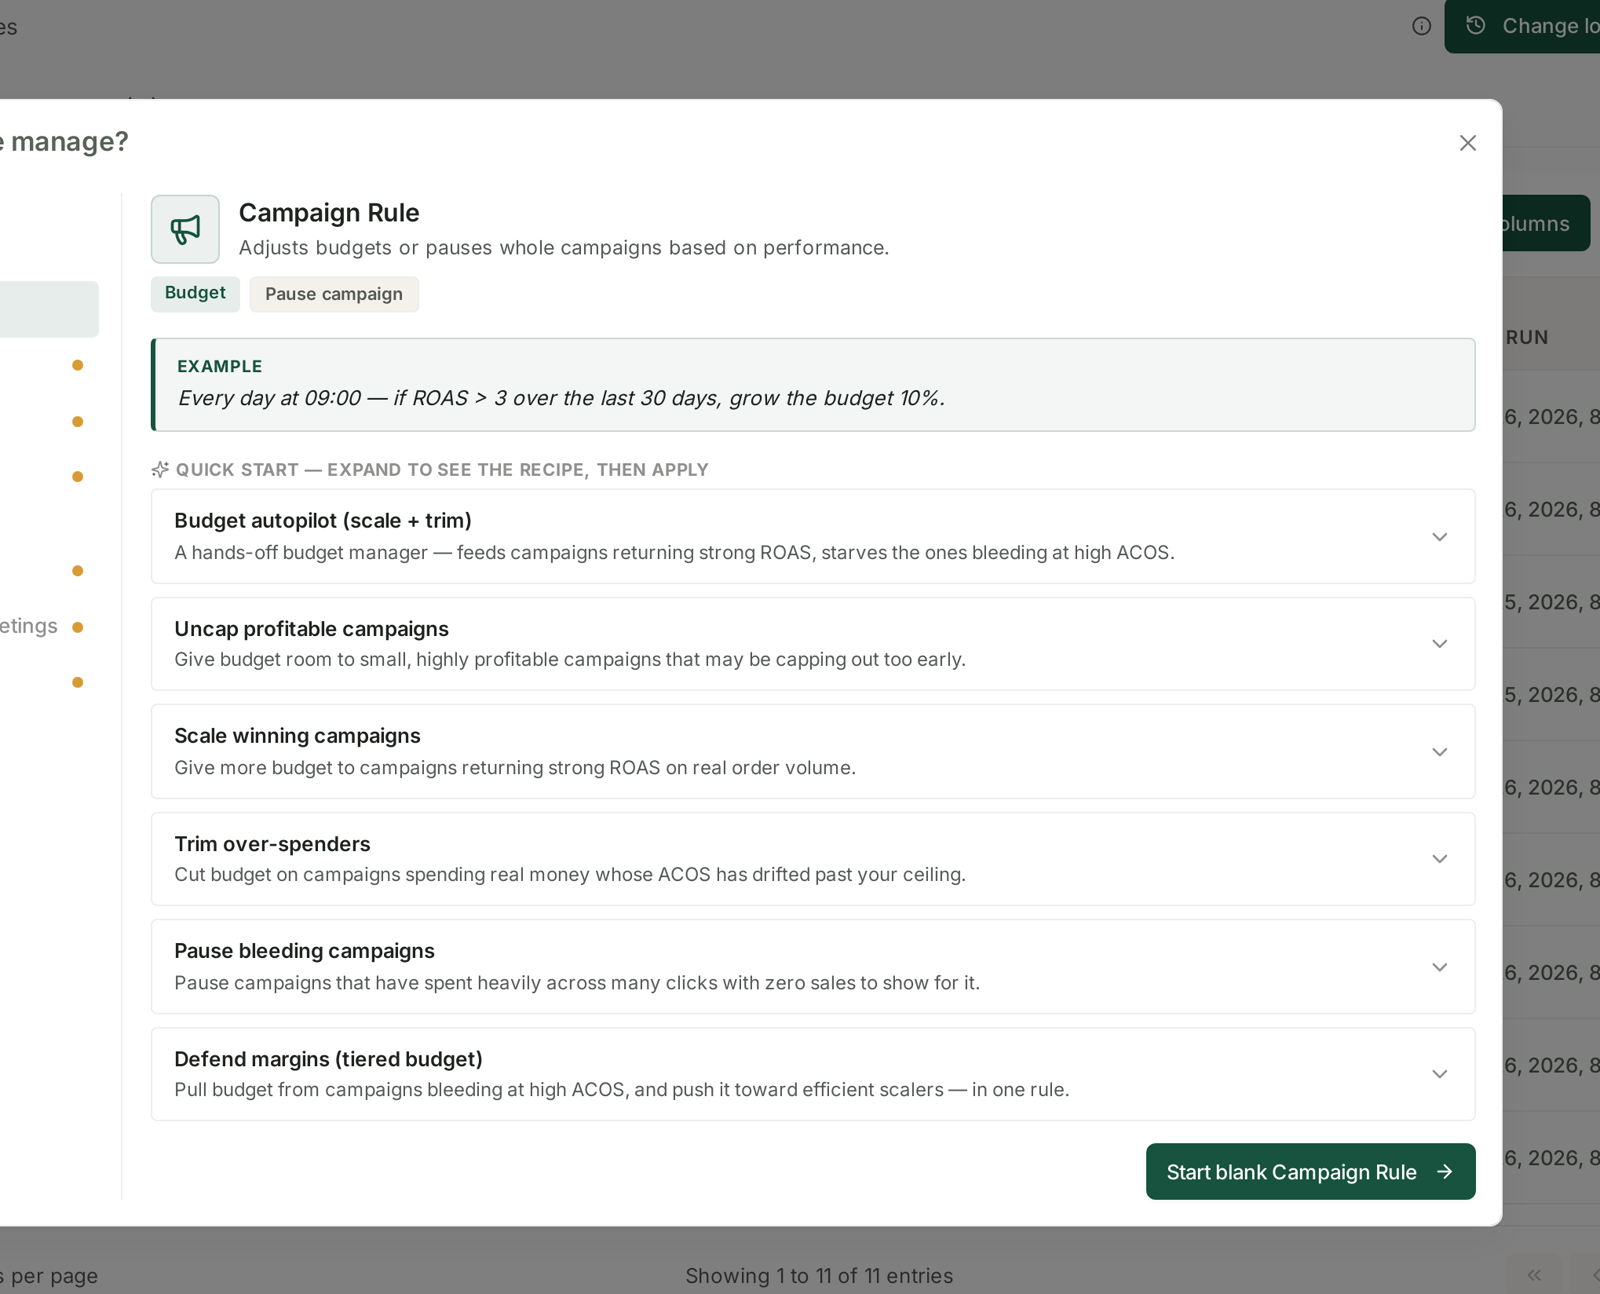Image resolution: width=1600 pixels, height=1294 pixels.
Task: Click the example rule text box
Action: click(x=813, y=385)
